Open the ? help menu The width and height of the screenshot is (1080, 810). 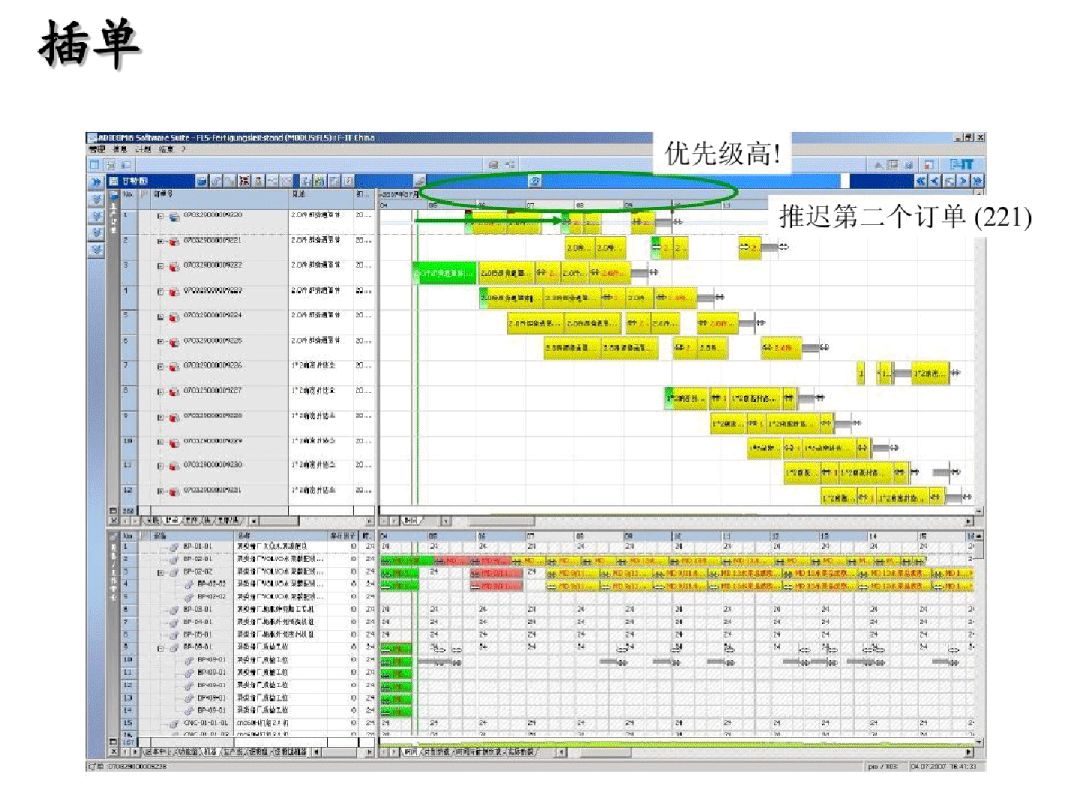[x=183, y=149]
